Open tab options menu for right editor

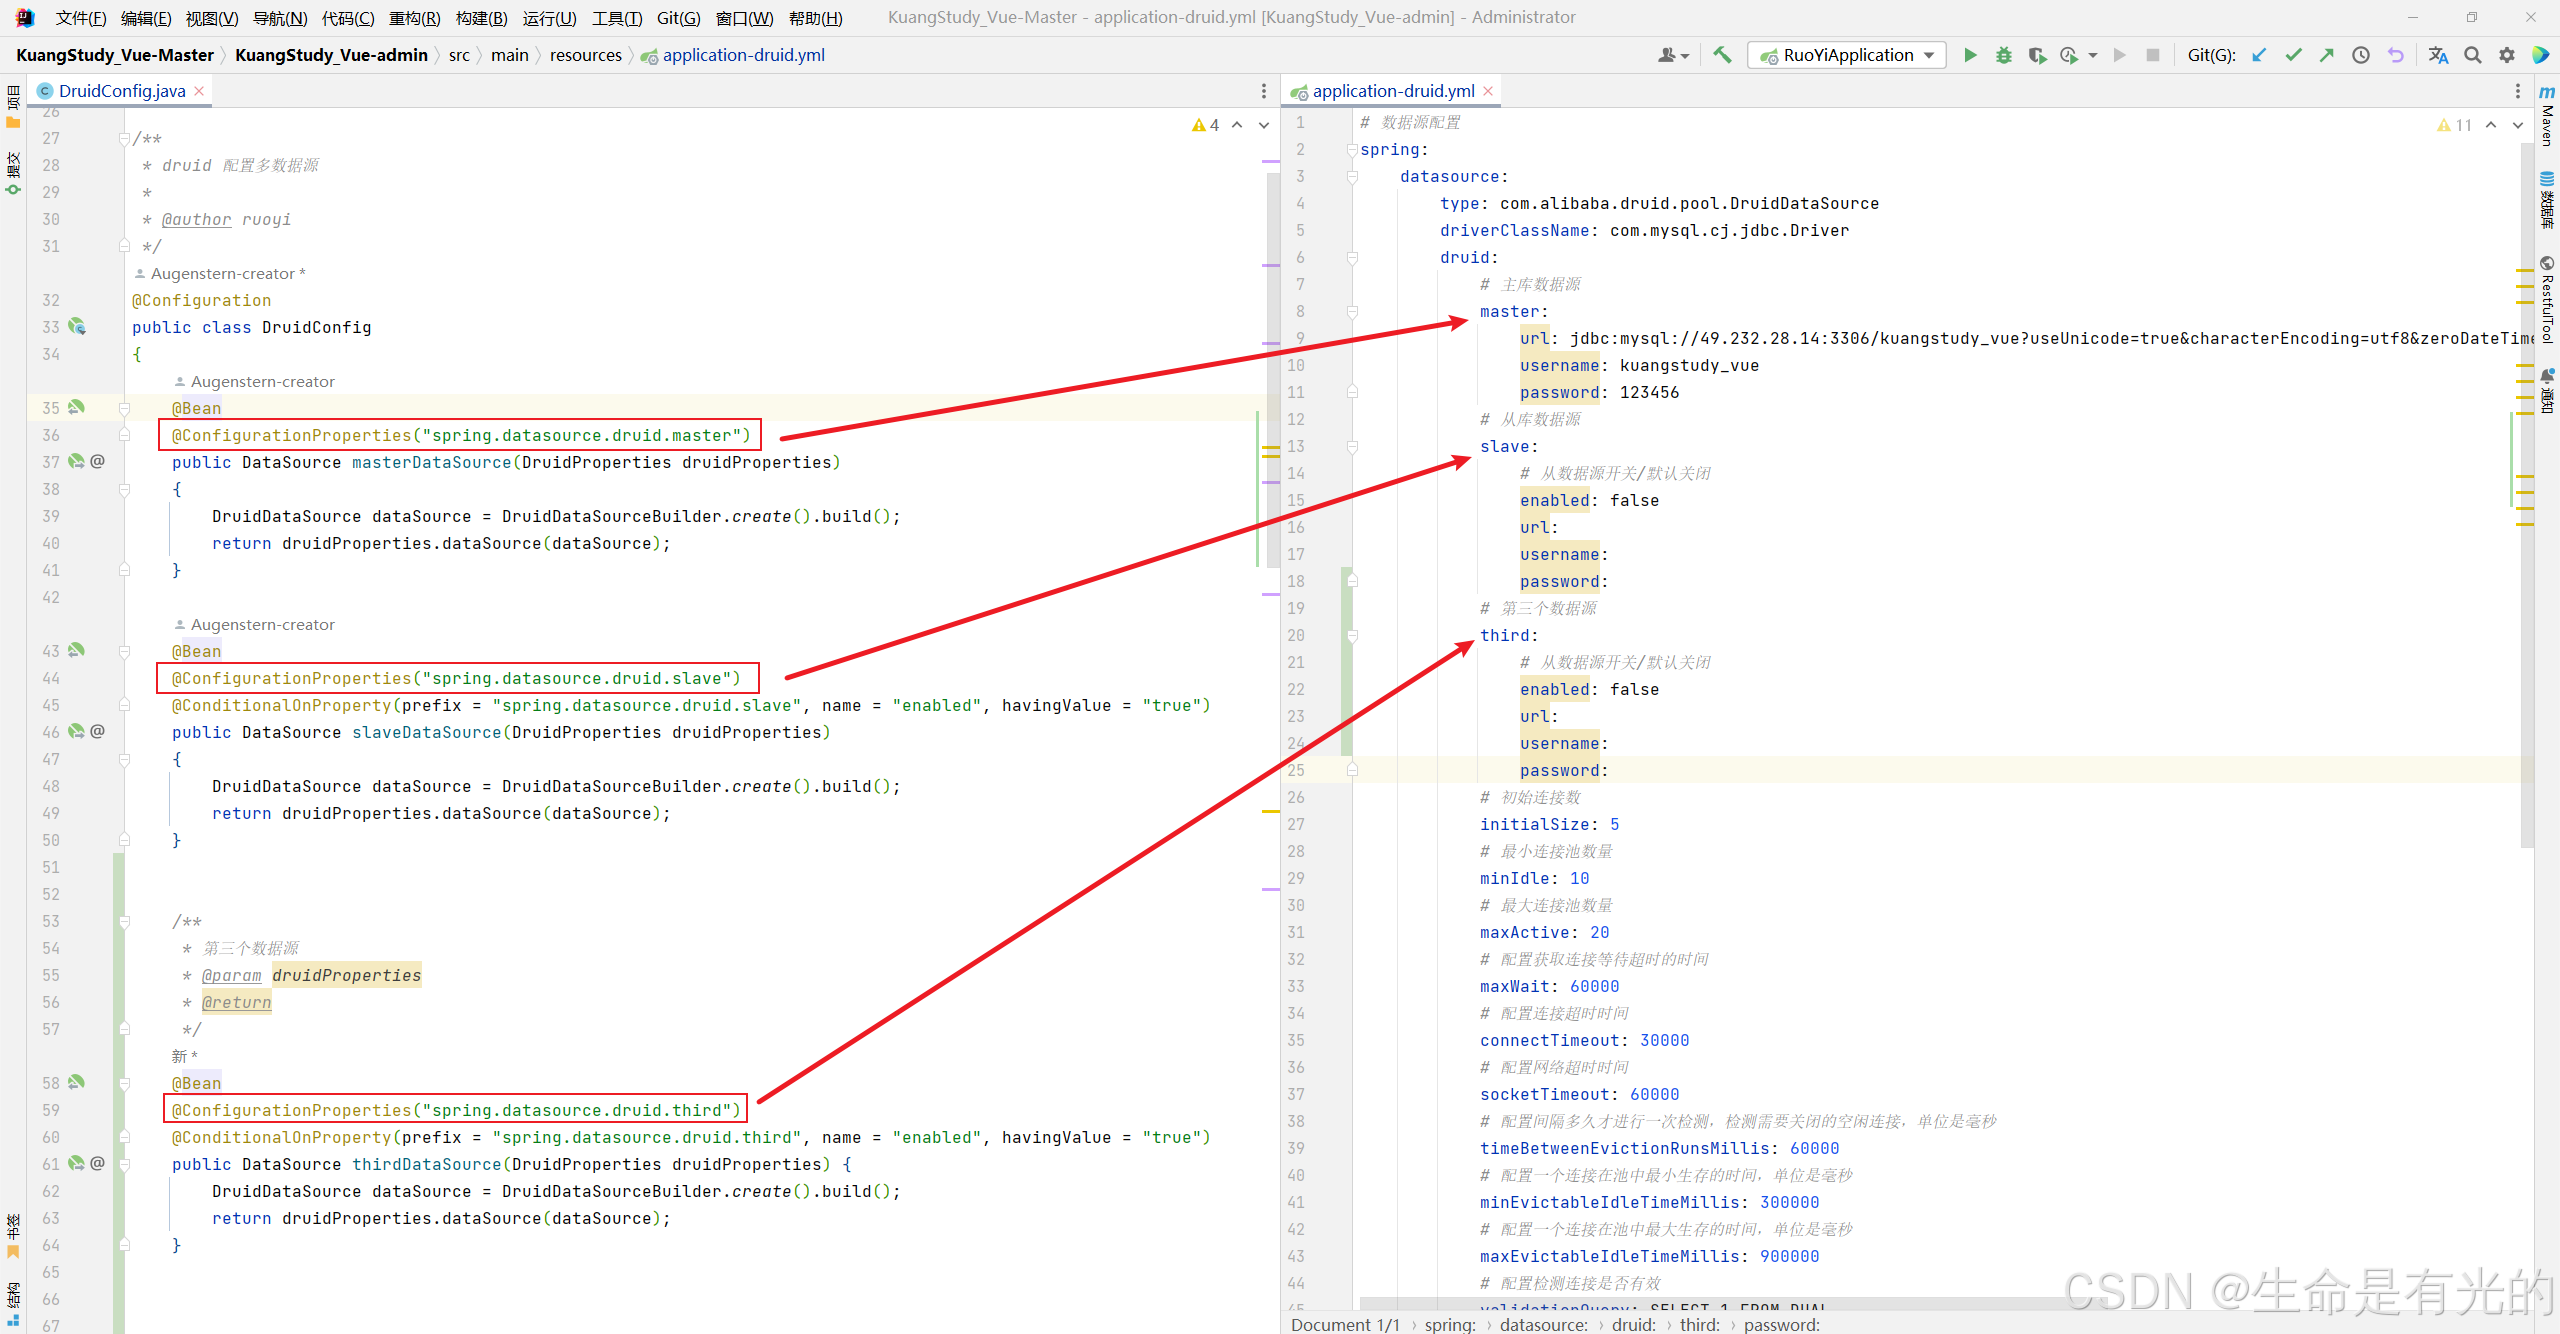[x=2518, y=91]
